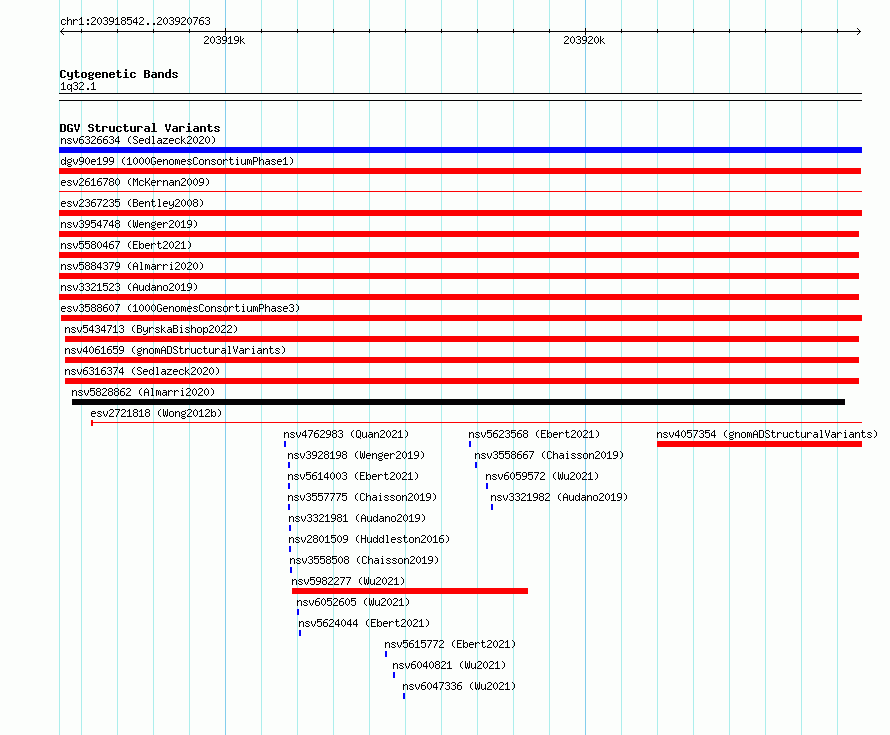Click nsv5614003 (Ebert2021) label
The image size is (890, 735).
[353, 476]
